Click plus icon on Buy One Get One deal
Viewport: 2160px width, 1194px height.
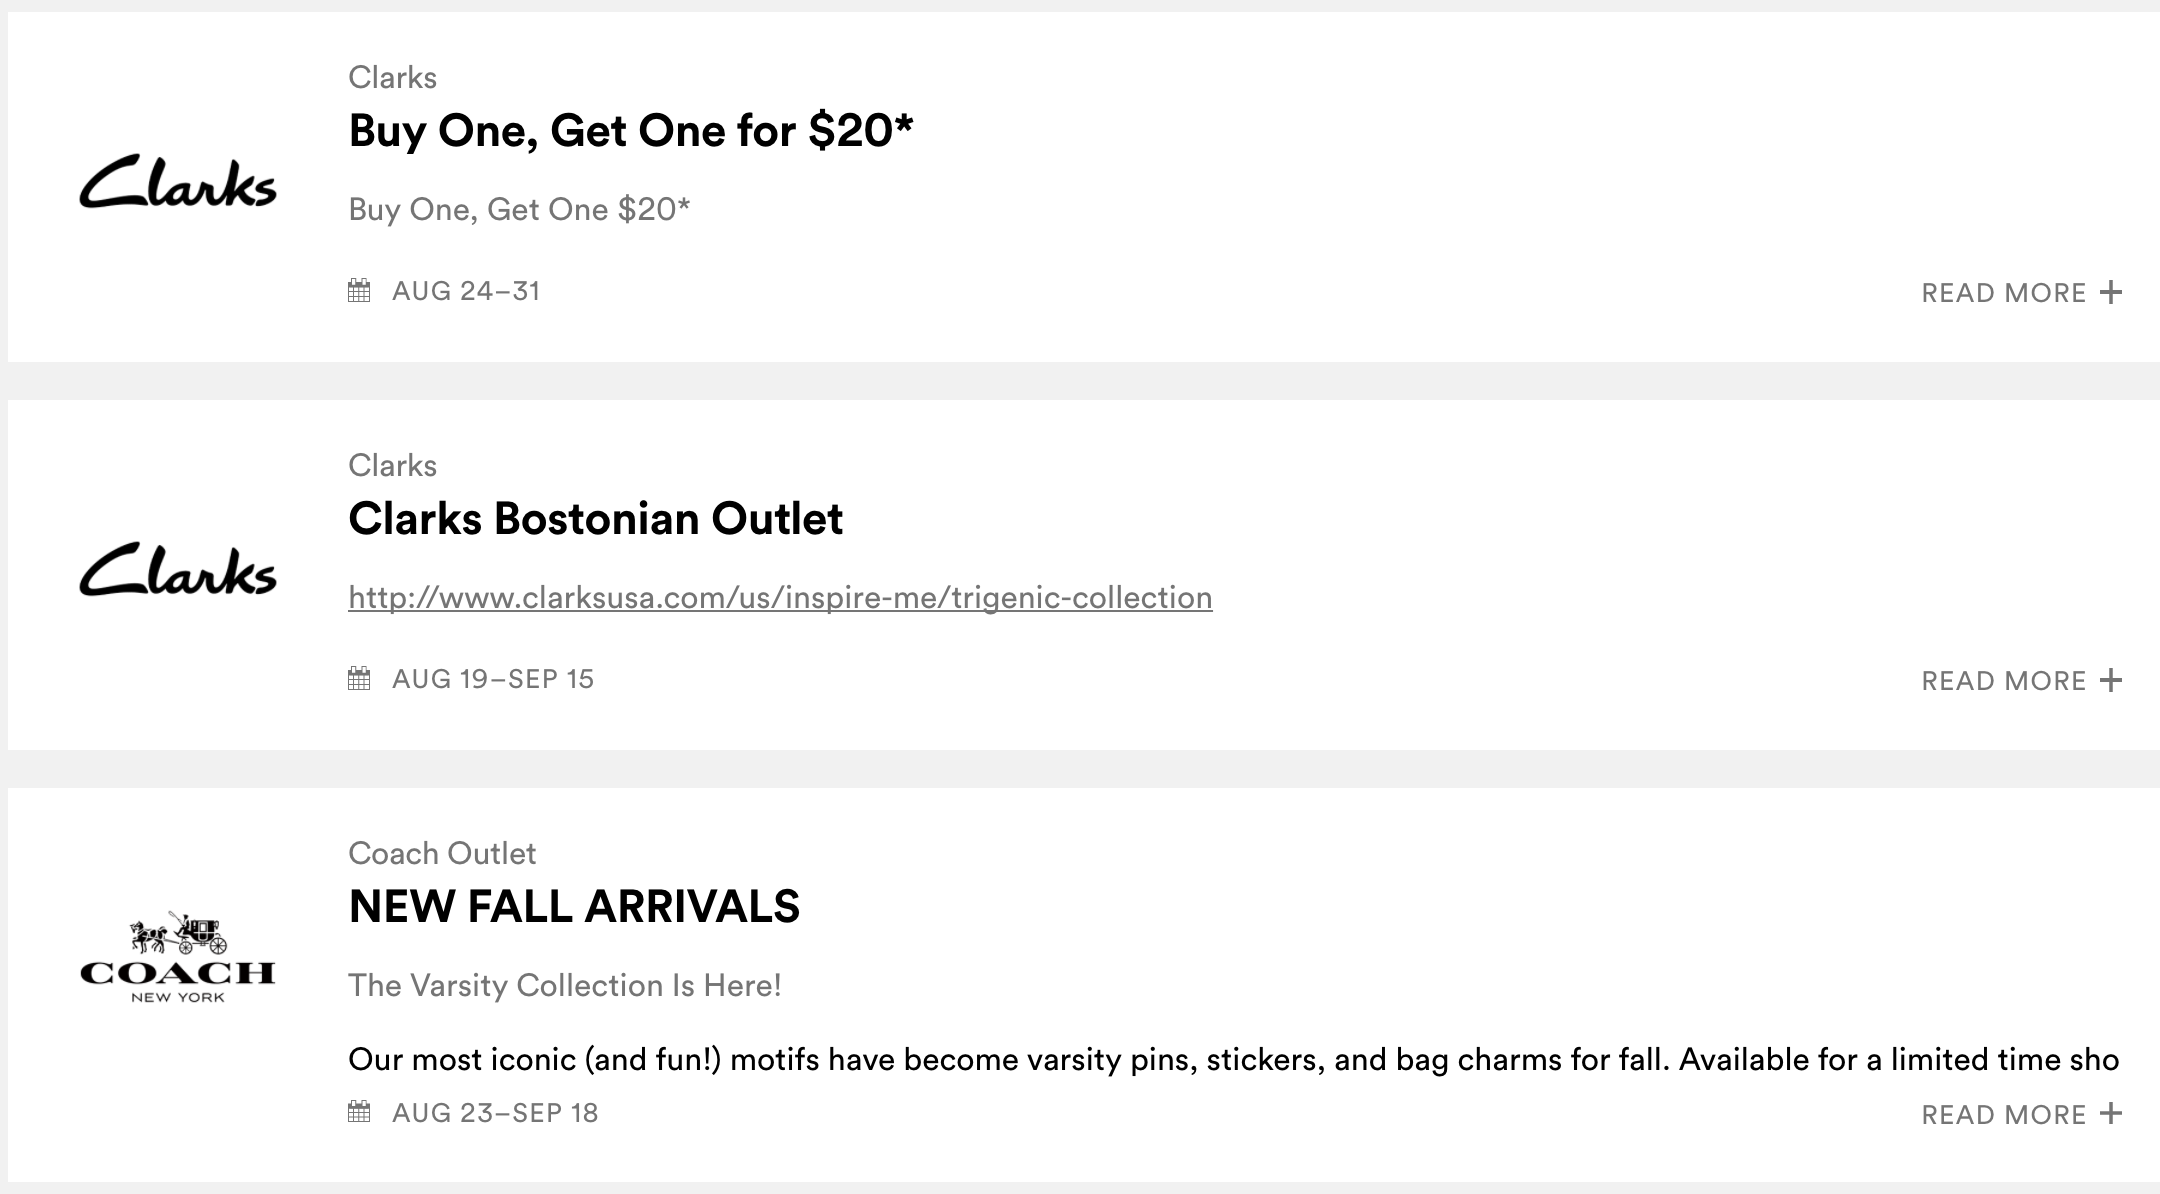tap(2111, 292)
